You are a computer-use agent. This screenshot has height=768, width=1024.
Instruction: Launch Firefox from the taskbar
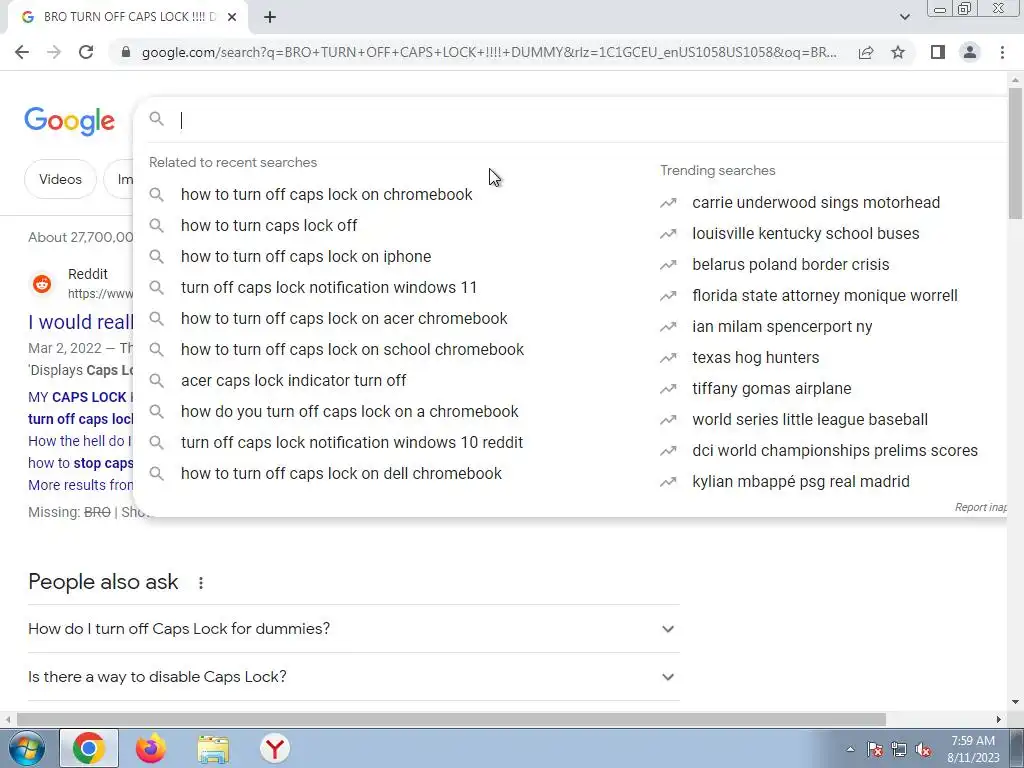coord(150,748)
